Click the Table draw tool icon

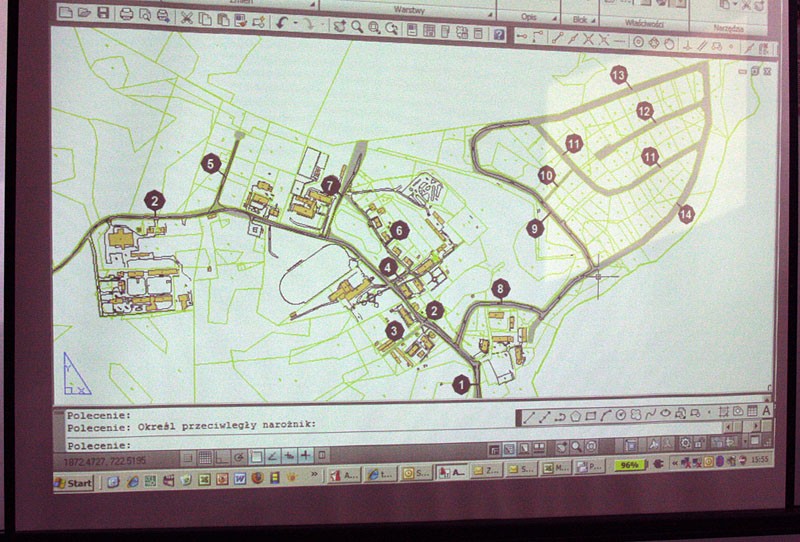752,411
